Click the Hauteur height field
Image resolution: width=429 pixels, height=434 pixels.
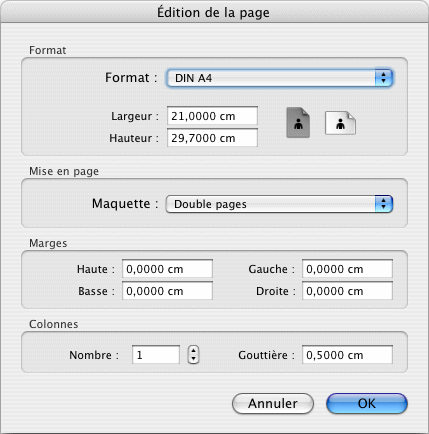pyautogui.click(x=212, y=138)
